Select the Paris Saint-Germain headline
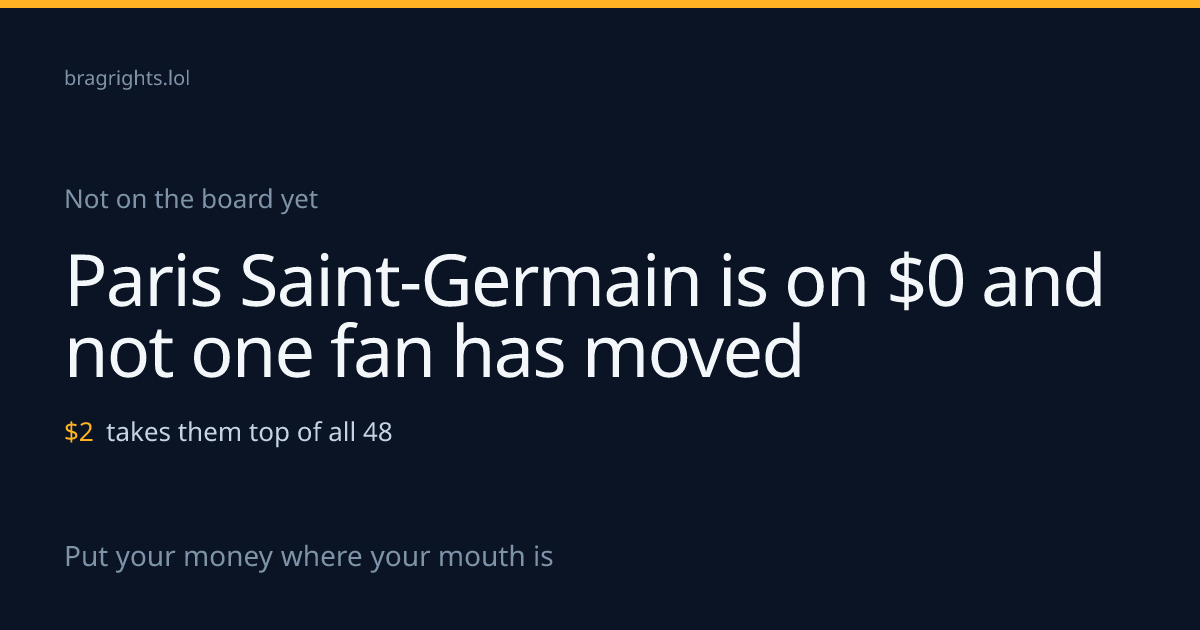This screenshot has width=1200, height=630. (x=585, y=316)
